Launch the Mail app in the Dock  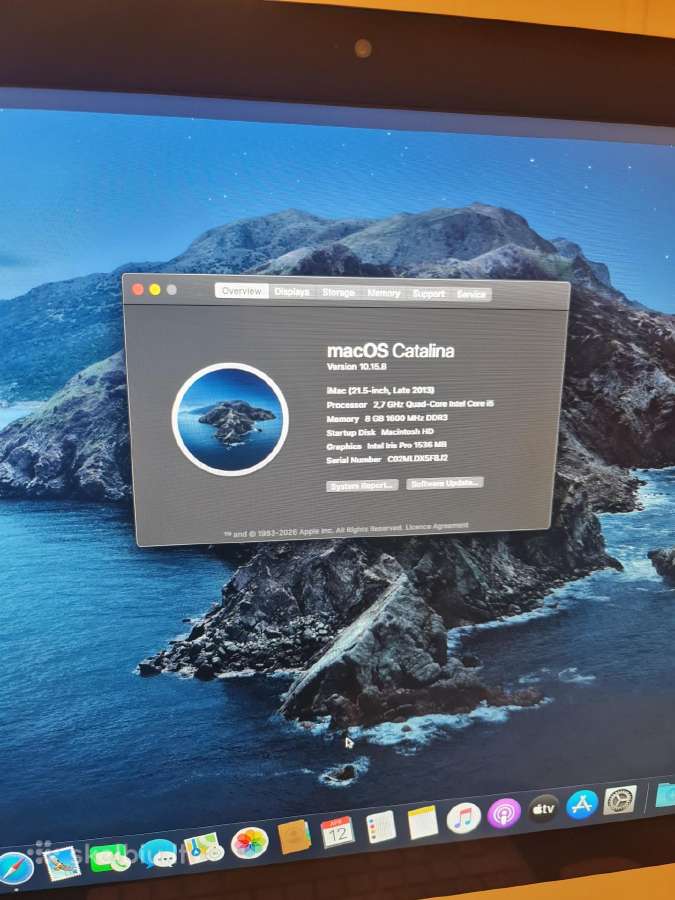pos(62,863)
